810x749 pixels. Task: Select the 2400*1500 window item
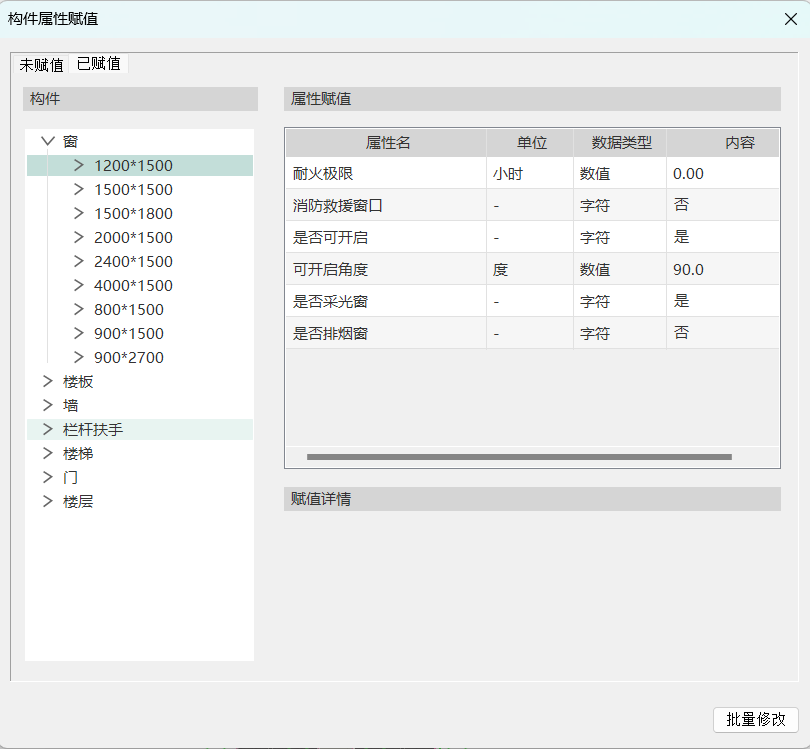[x=133, y=262]
